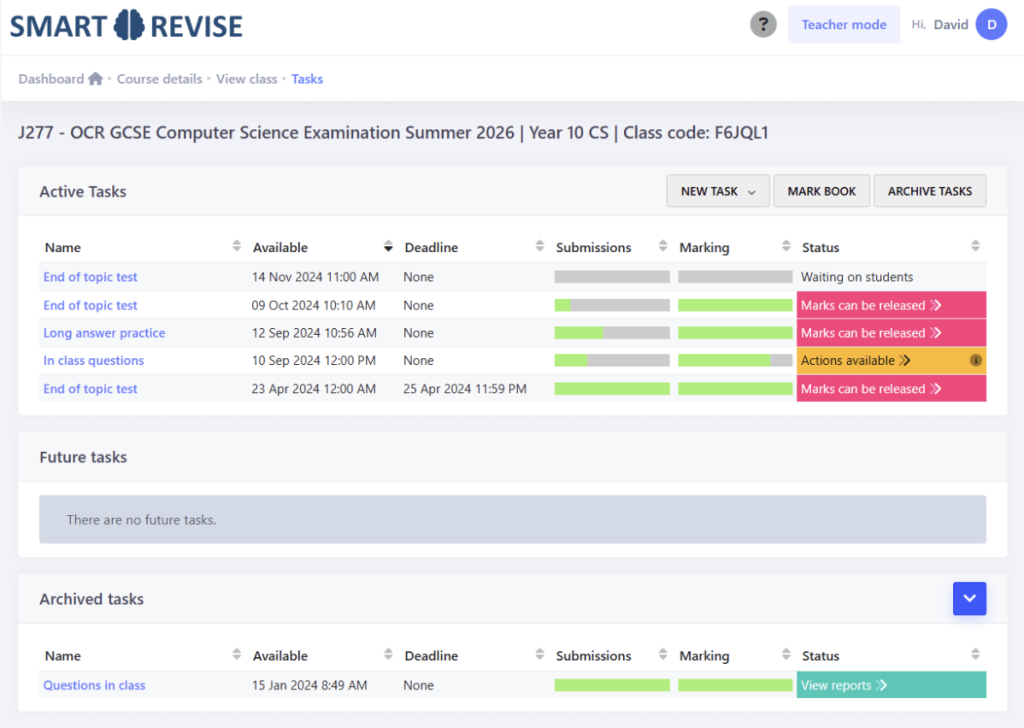1024x728 pixels.
Task: Click the Dashboard home icon
Action: 95,79
